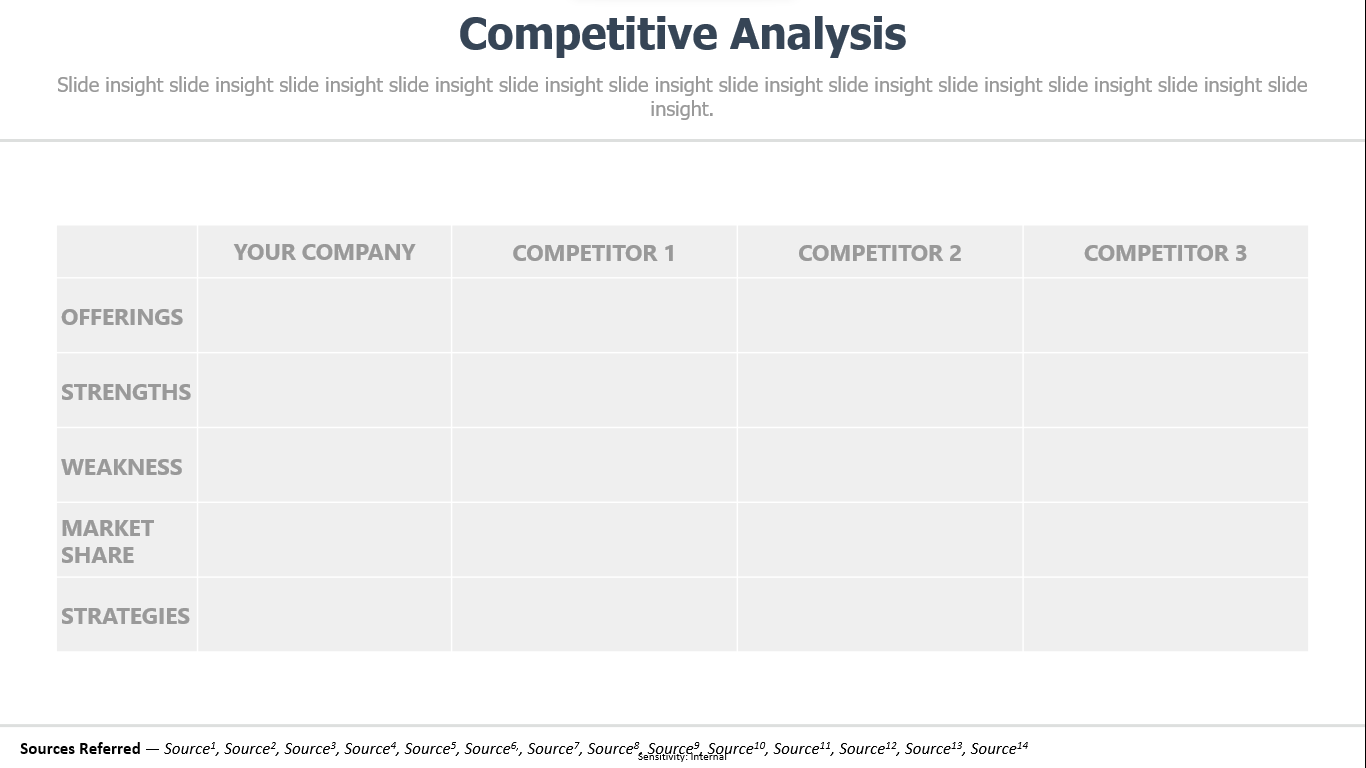Click the Weakness cell under Competitor 2
The height and width of the screenshot is (768, 1366).
point(880,465)
